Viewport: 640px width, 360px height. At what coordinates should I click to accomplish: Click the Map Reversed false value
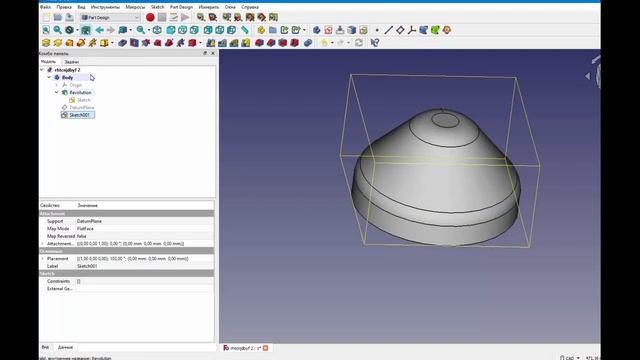(82, 236)
